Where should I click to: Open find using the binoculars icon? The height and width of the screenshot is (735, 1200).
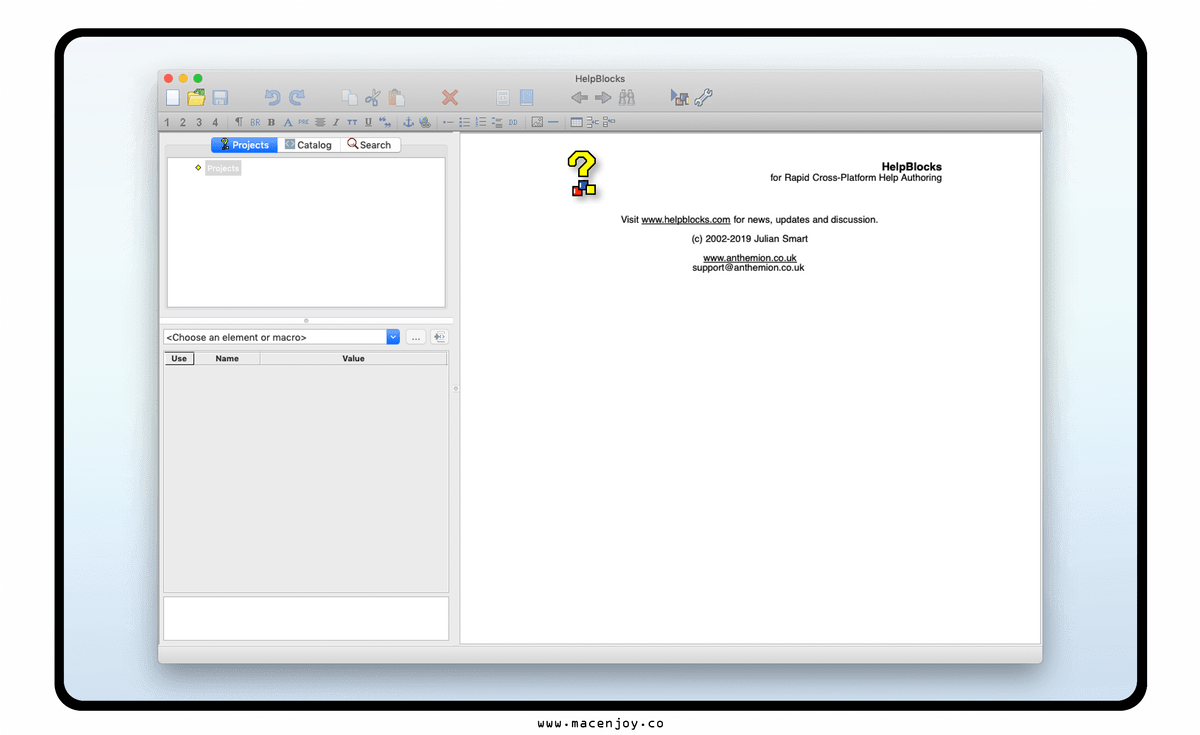tap(627, 98)
